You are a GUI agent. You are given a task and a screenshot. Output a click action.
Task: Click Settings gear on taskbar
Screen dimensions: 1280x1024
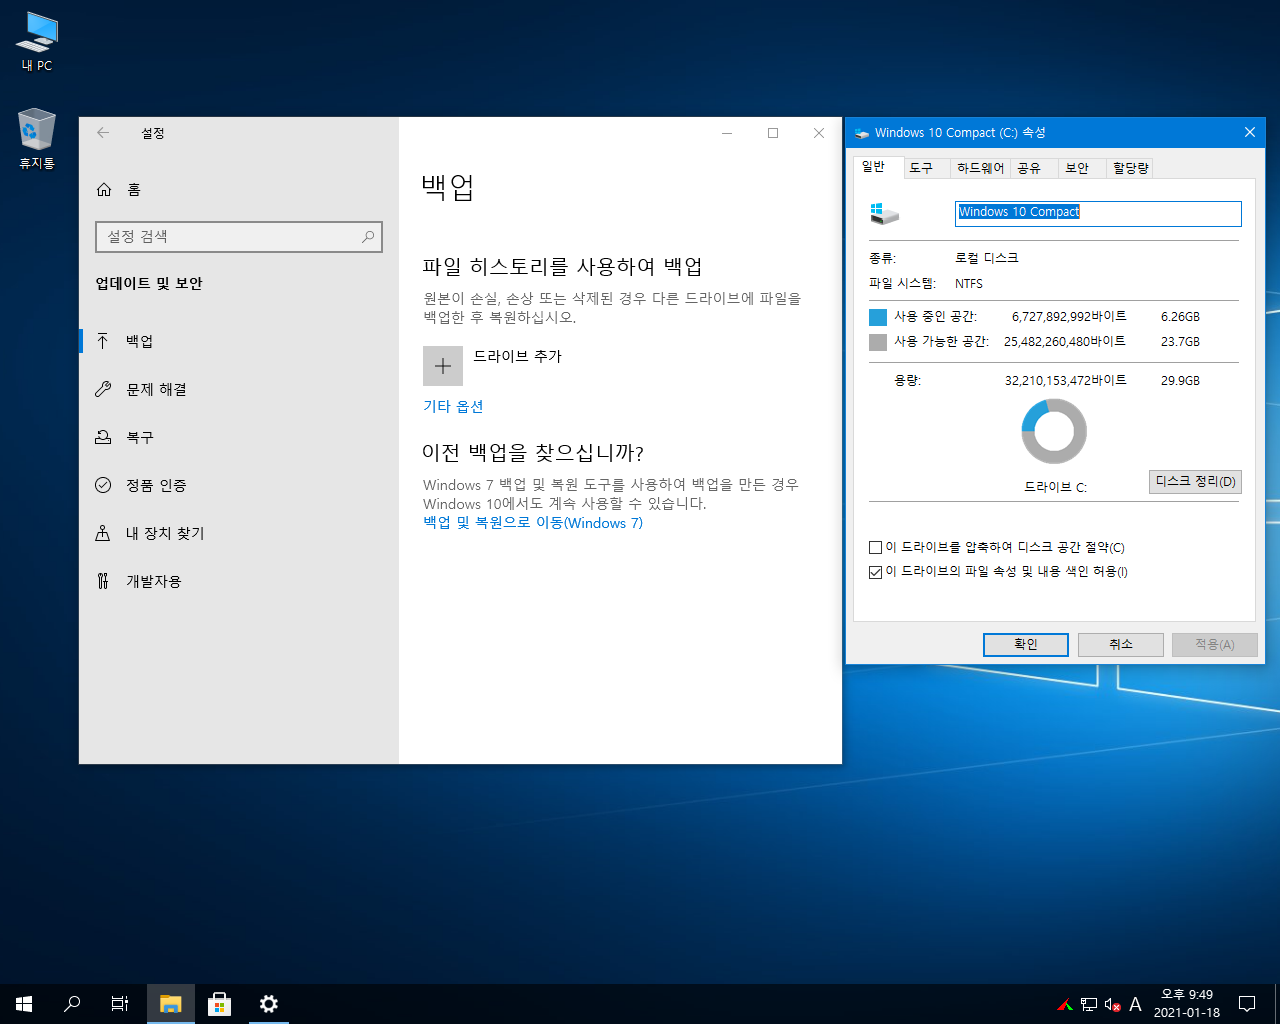[x=268, y=1004]
